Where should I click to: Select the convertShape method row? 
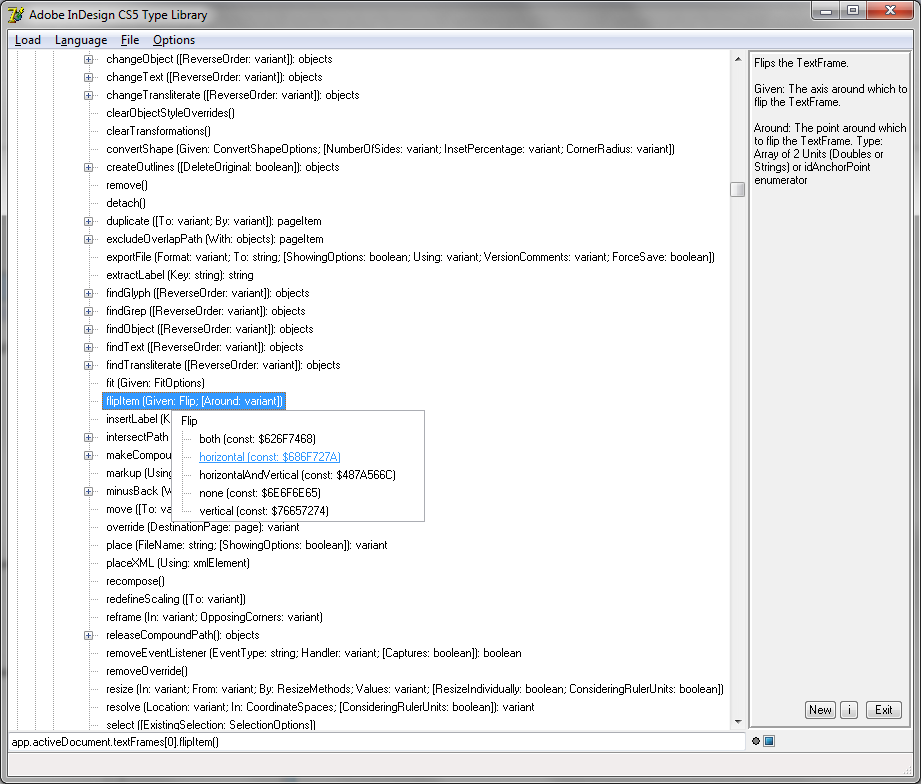390,149
